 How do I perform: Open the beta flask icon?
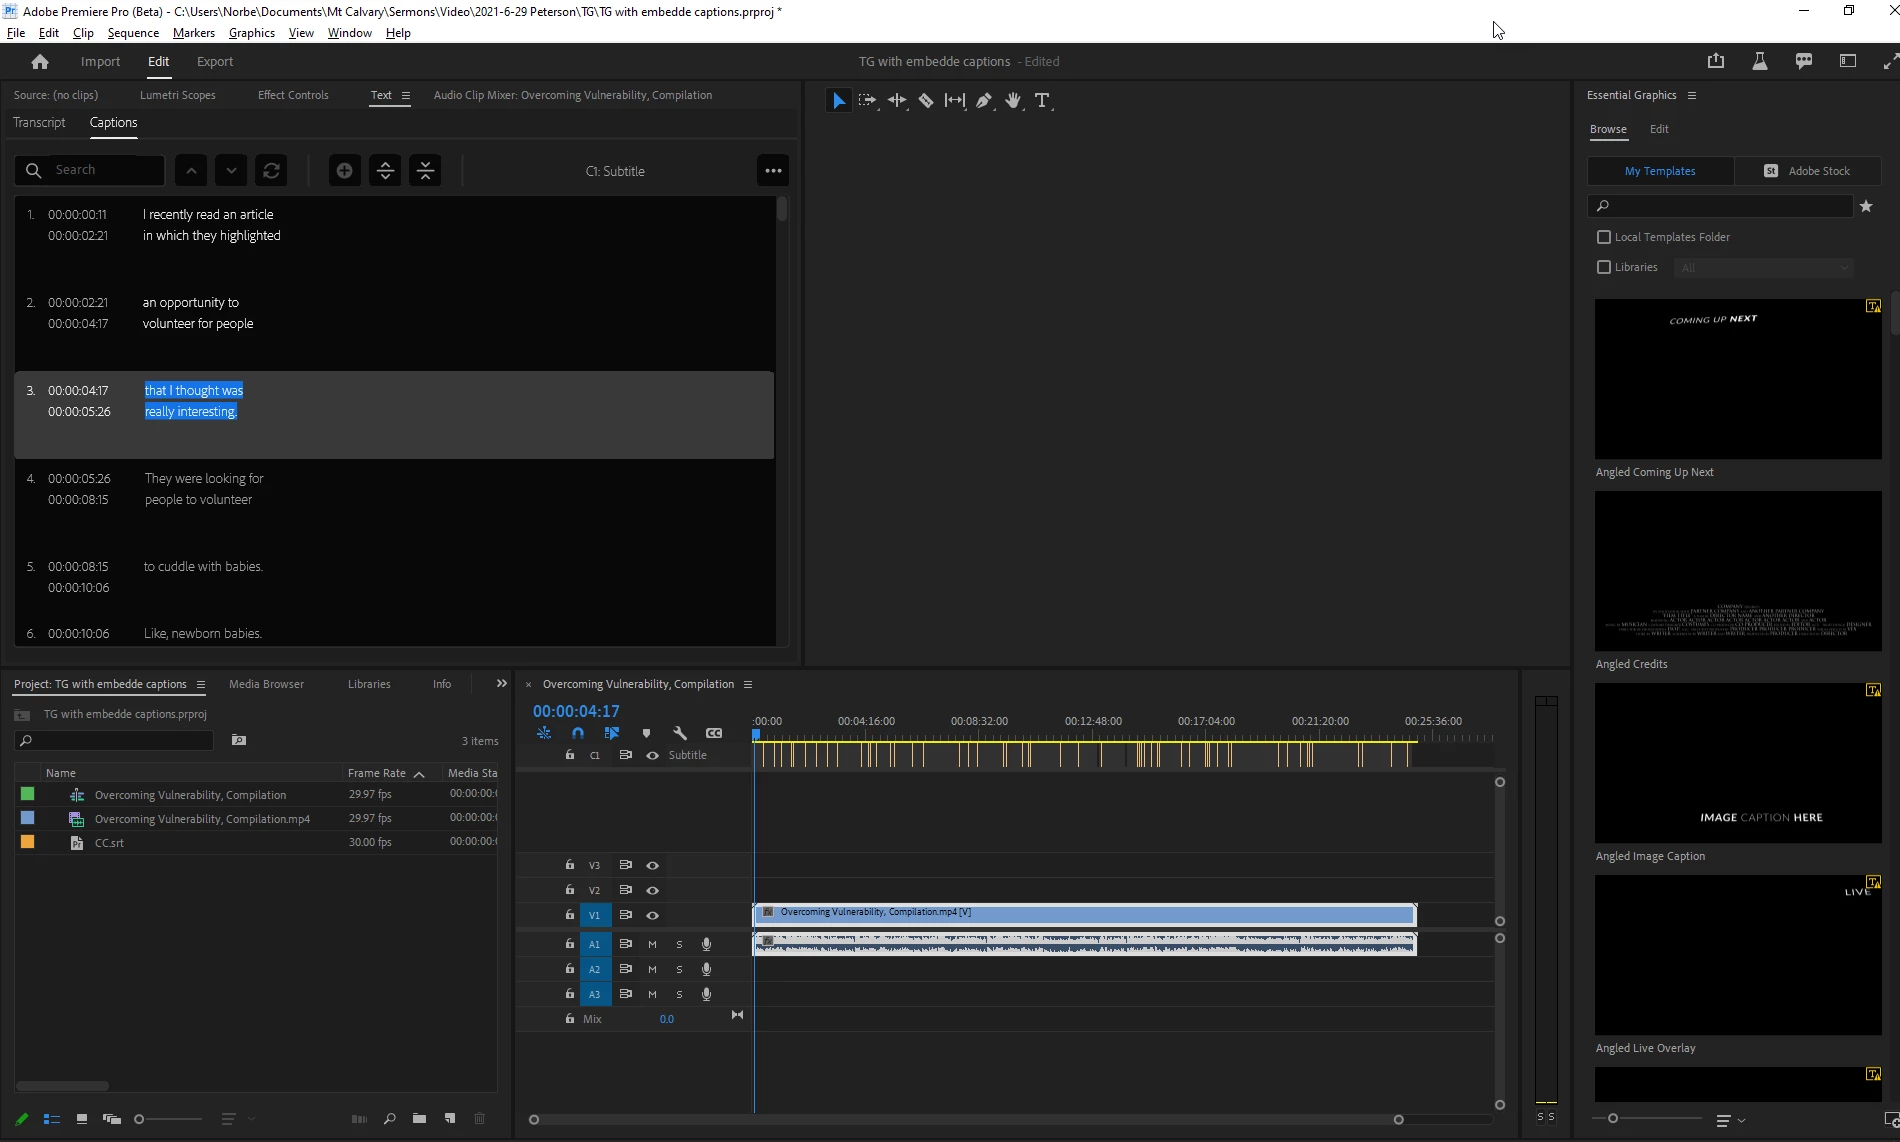click(x=1760, y=61)
